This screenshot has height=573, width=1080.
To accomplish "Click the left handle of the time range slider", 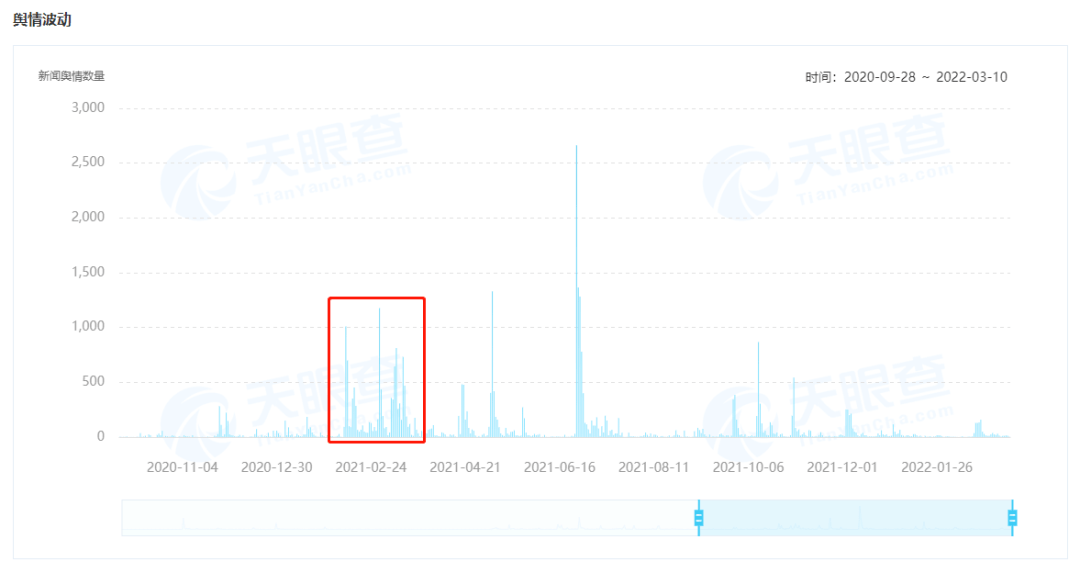I will point(698,518).
